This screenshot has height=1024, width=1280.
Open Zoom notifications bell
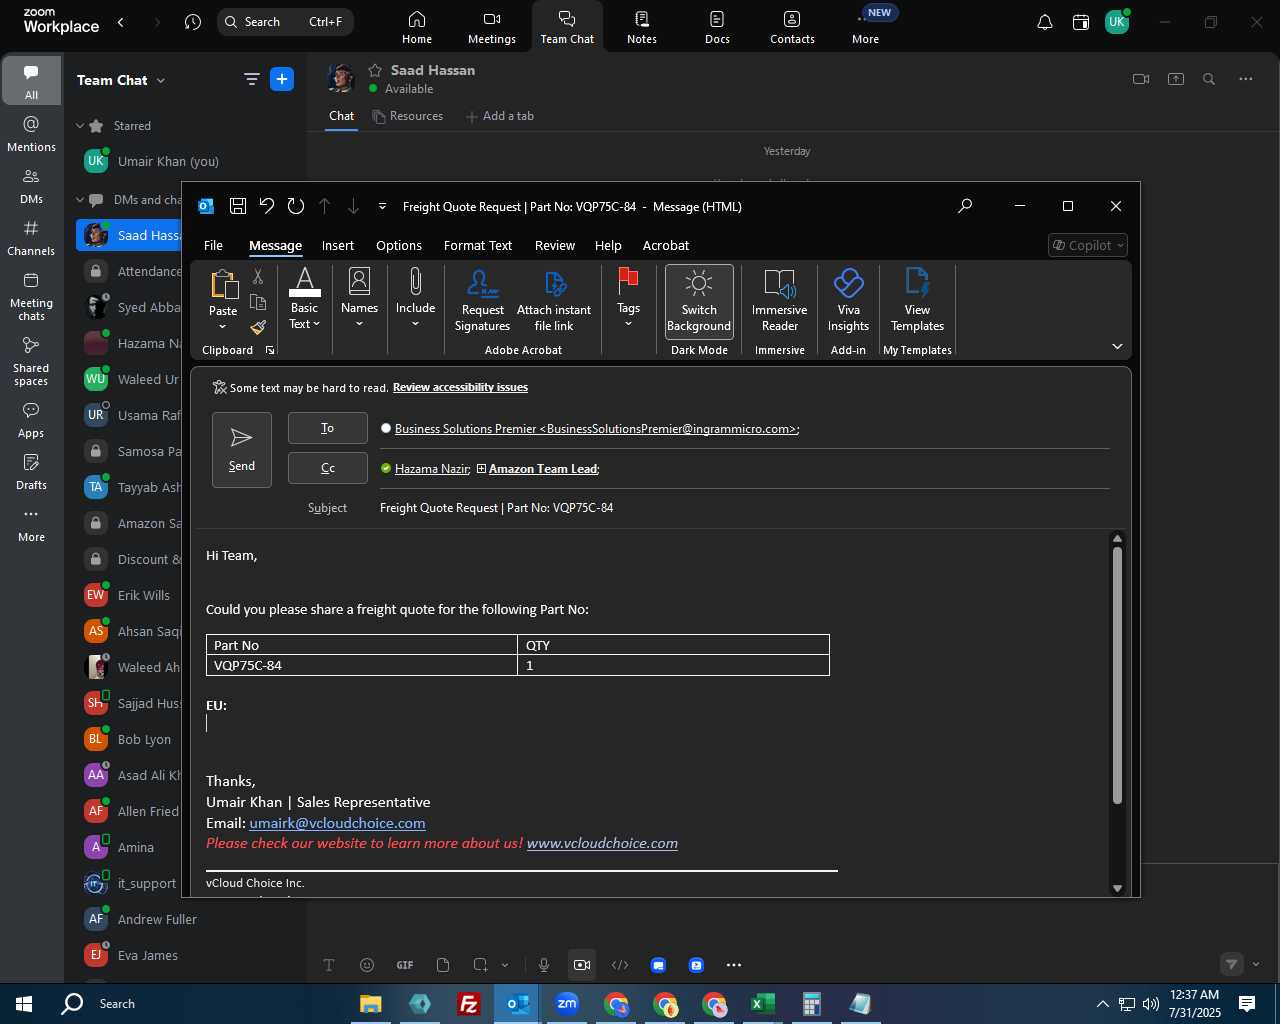point(1045,22)
